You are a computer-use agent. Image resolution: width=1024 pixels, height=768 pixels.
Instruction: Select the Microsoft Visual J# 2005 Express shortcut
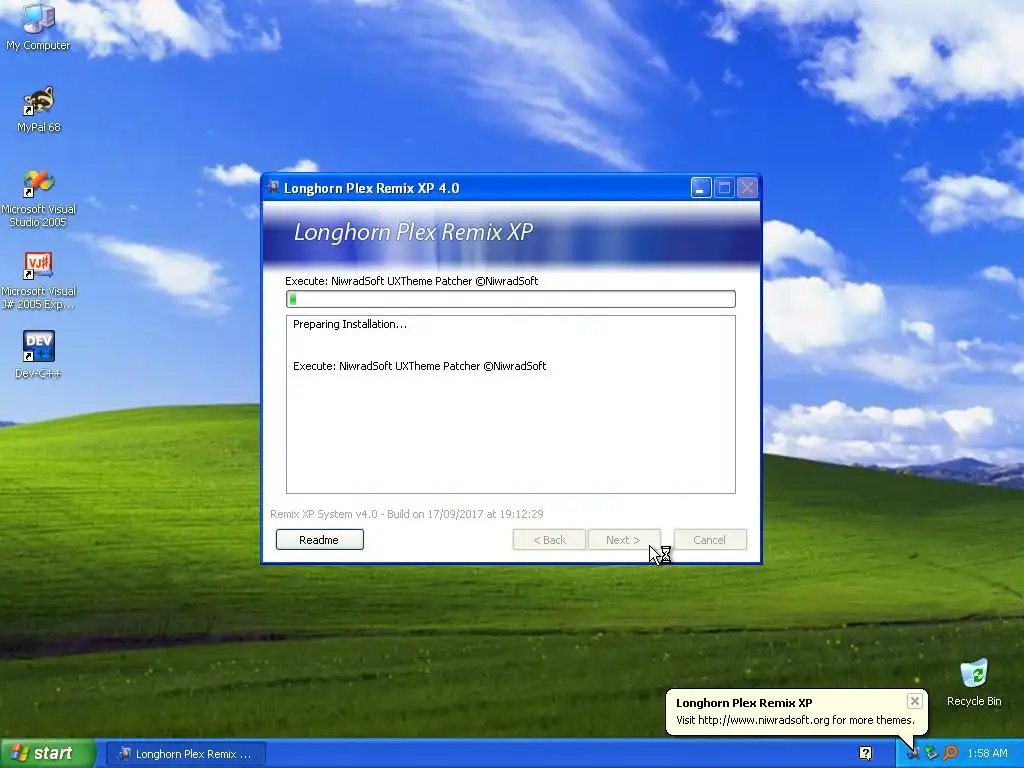39,281
